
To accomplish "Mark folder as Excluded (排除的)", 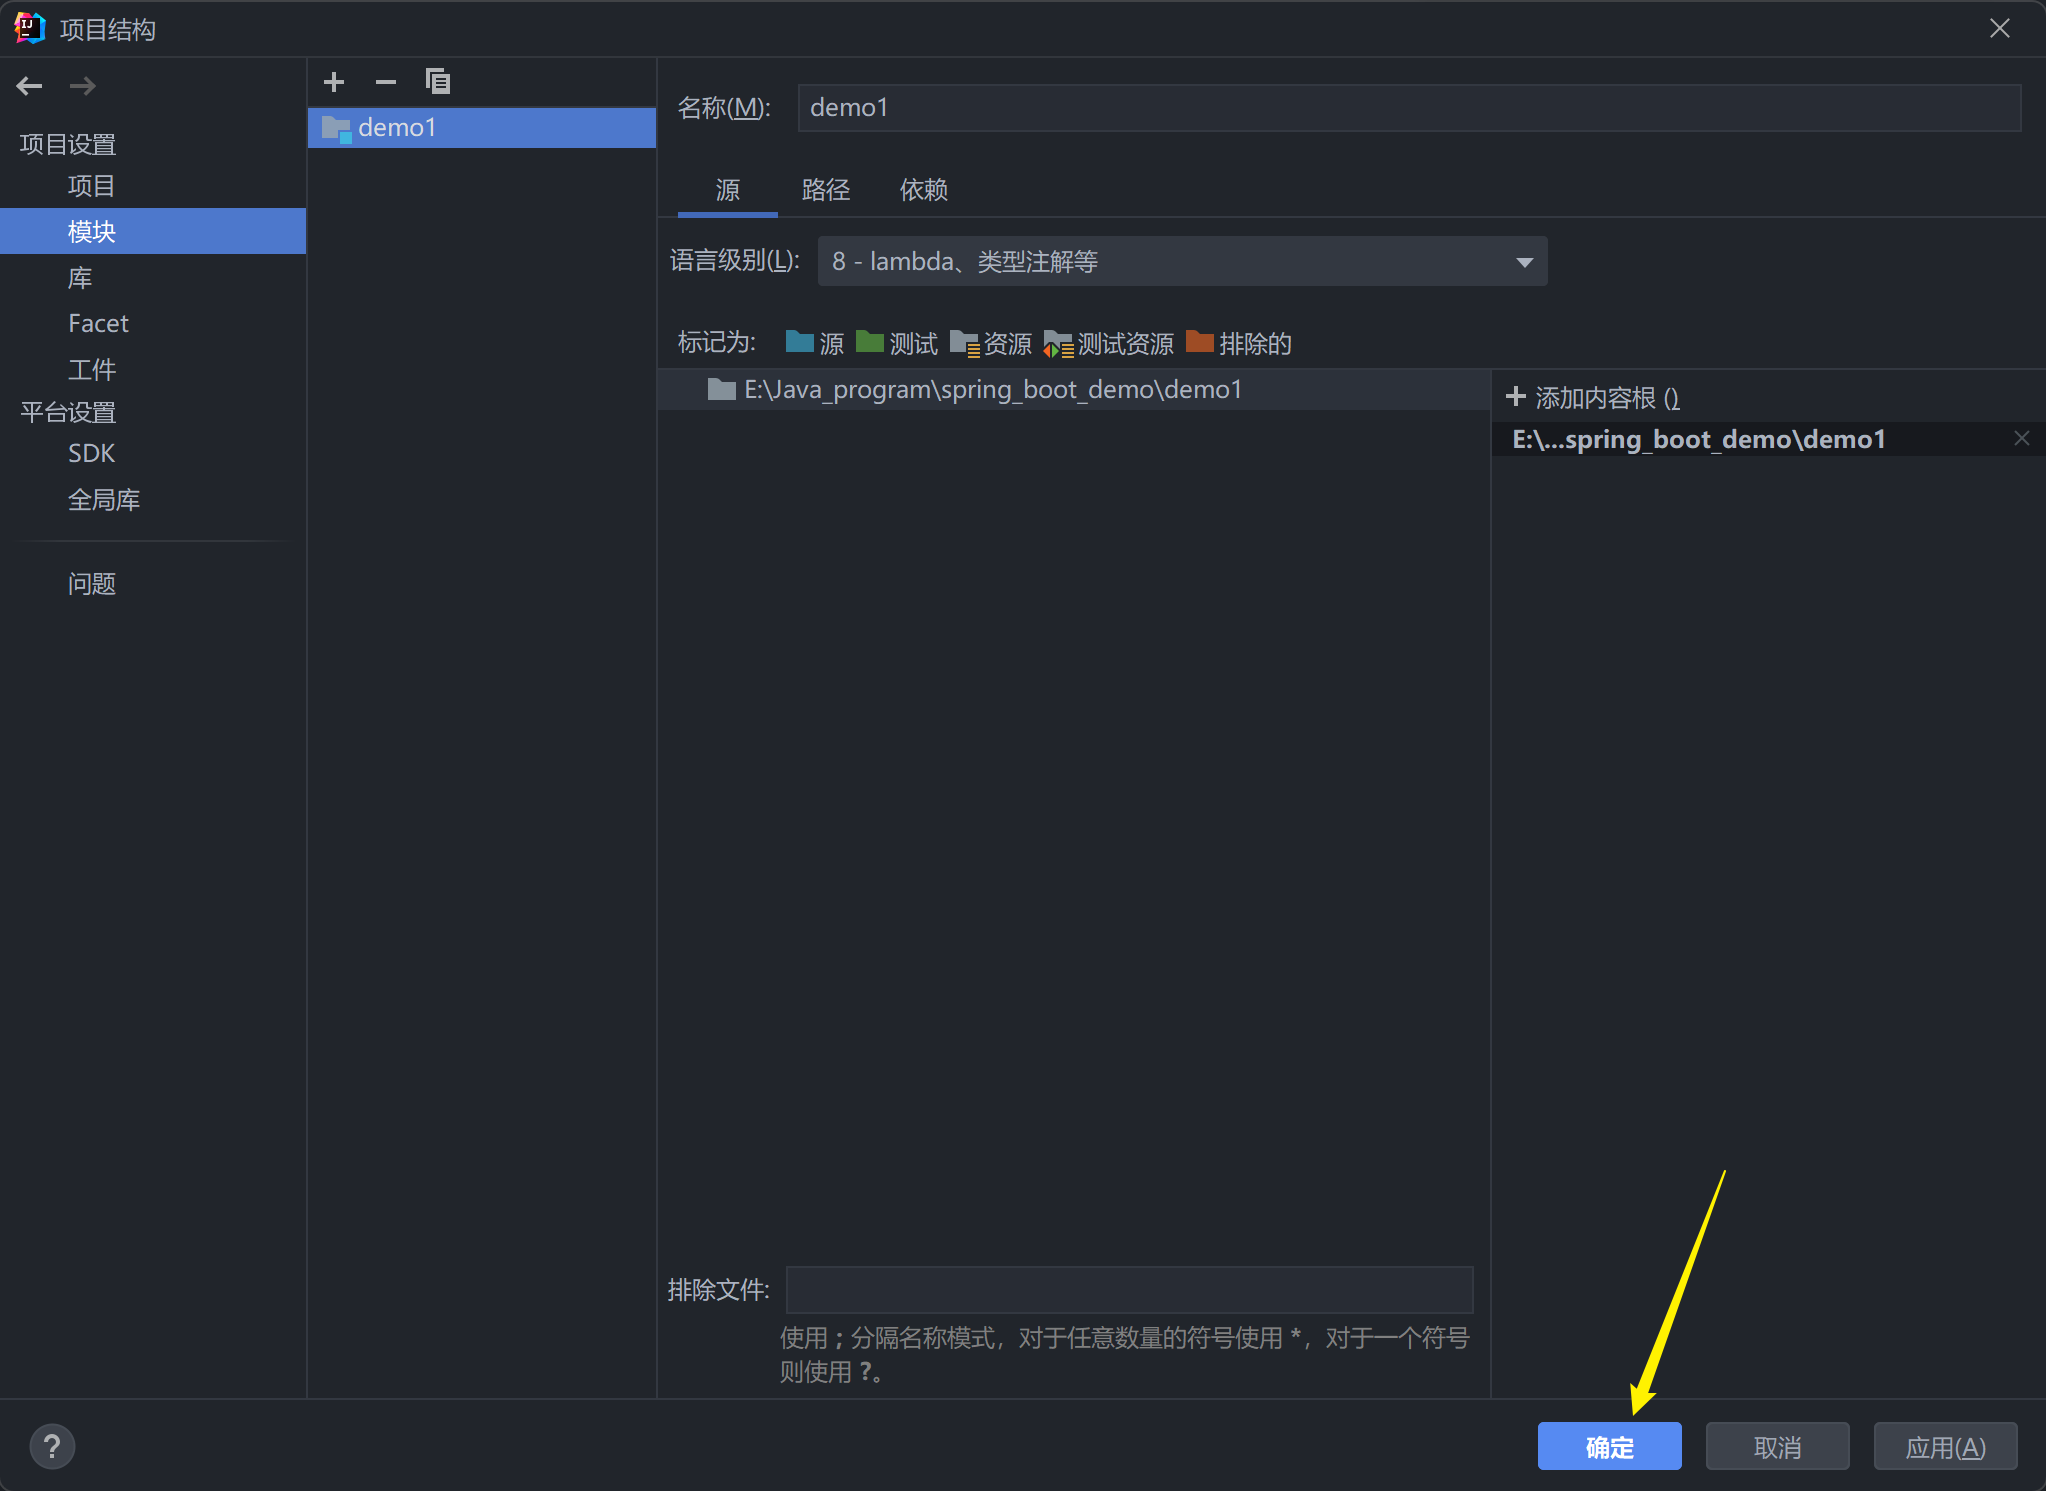I will coord(1239,343).
